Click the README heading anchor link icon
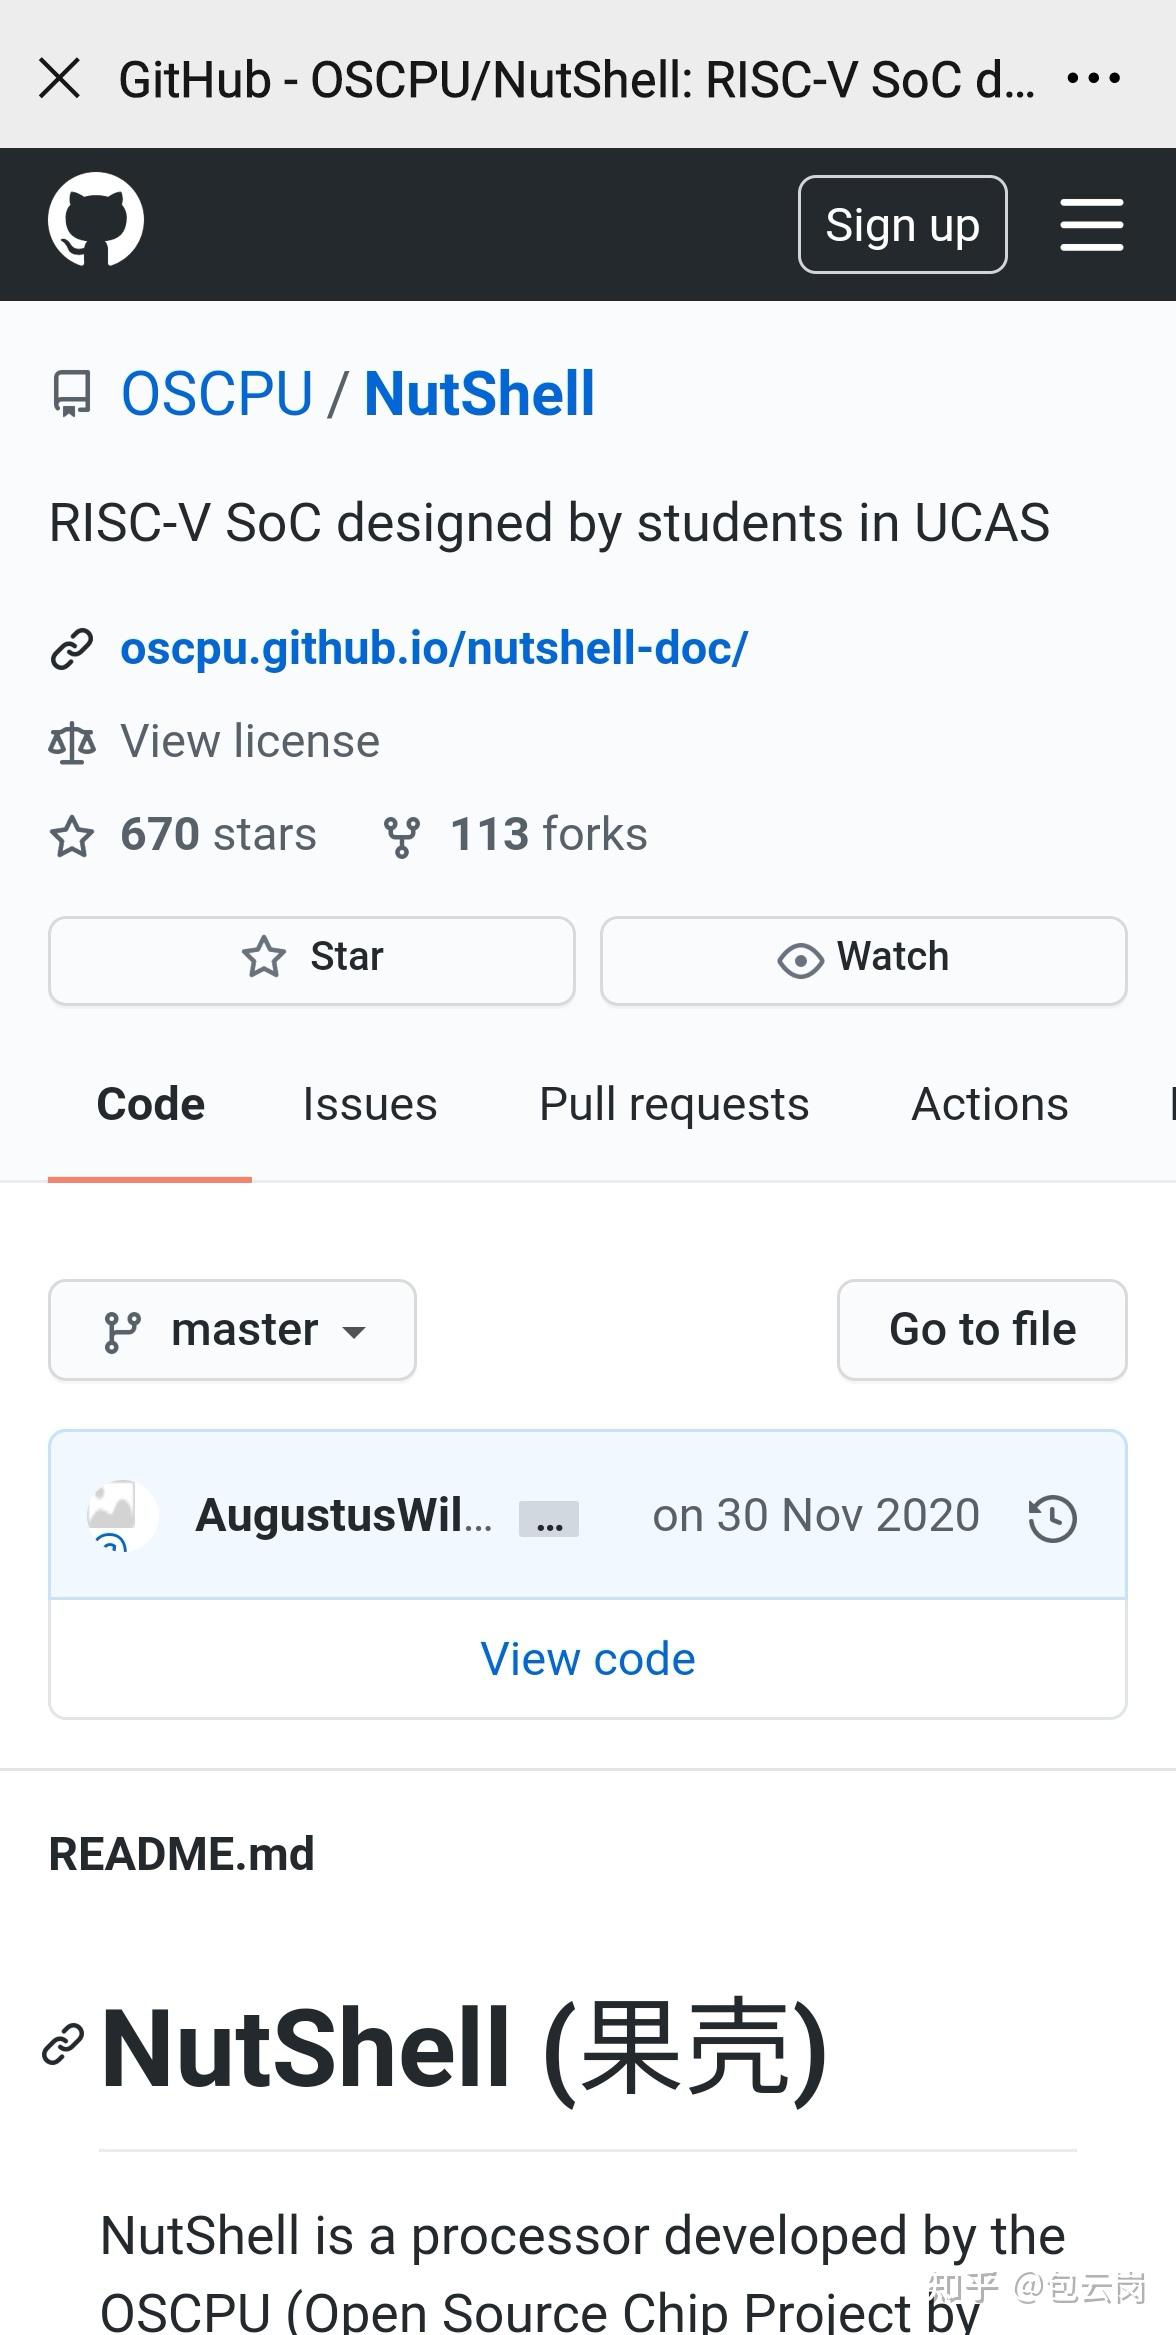1176x2335 pixels. (64, 2044)
